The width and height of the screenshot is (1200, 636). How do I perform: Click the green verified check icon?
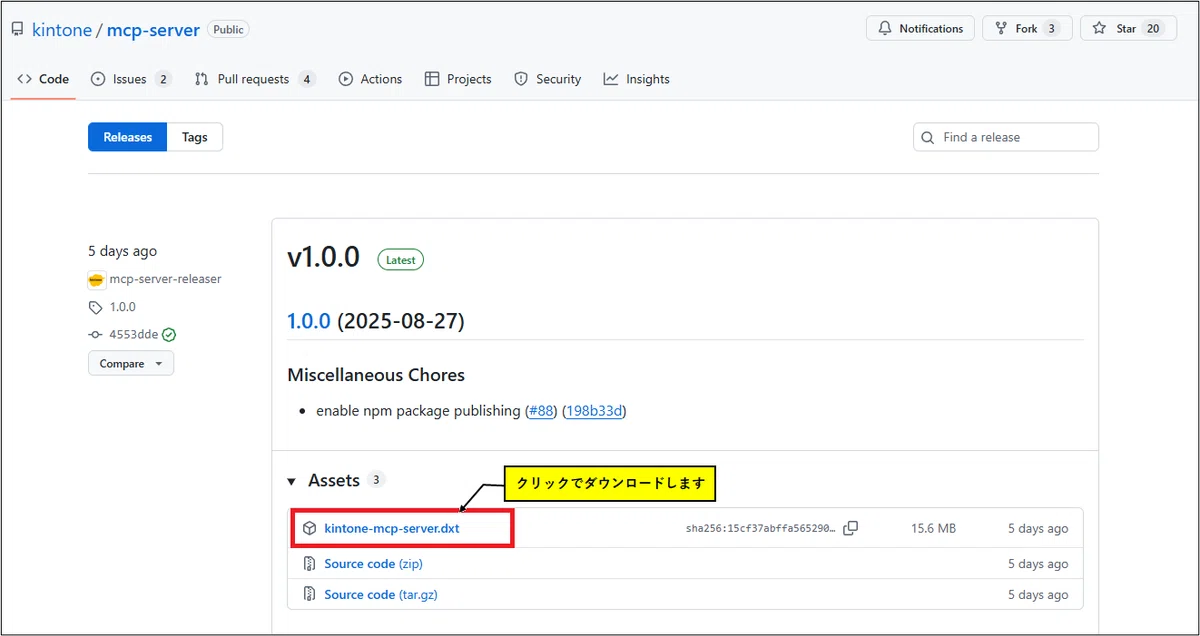coord(169,335)
